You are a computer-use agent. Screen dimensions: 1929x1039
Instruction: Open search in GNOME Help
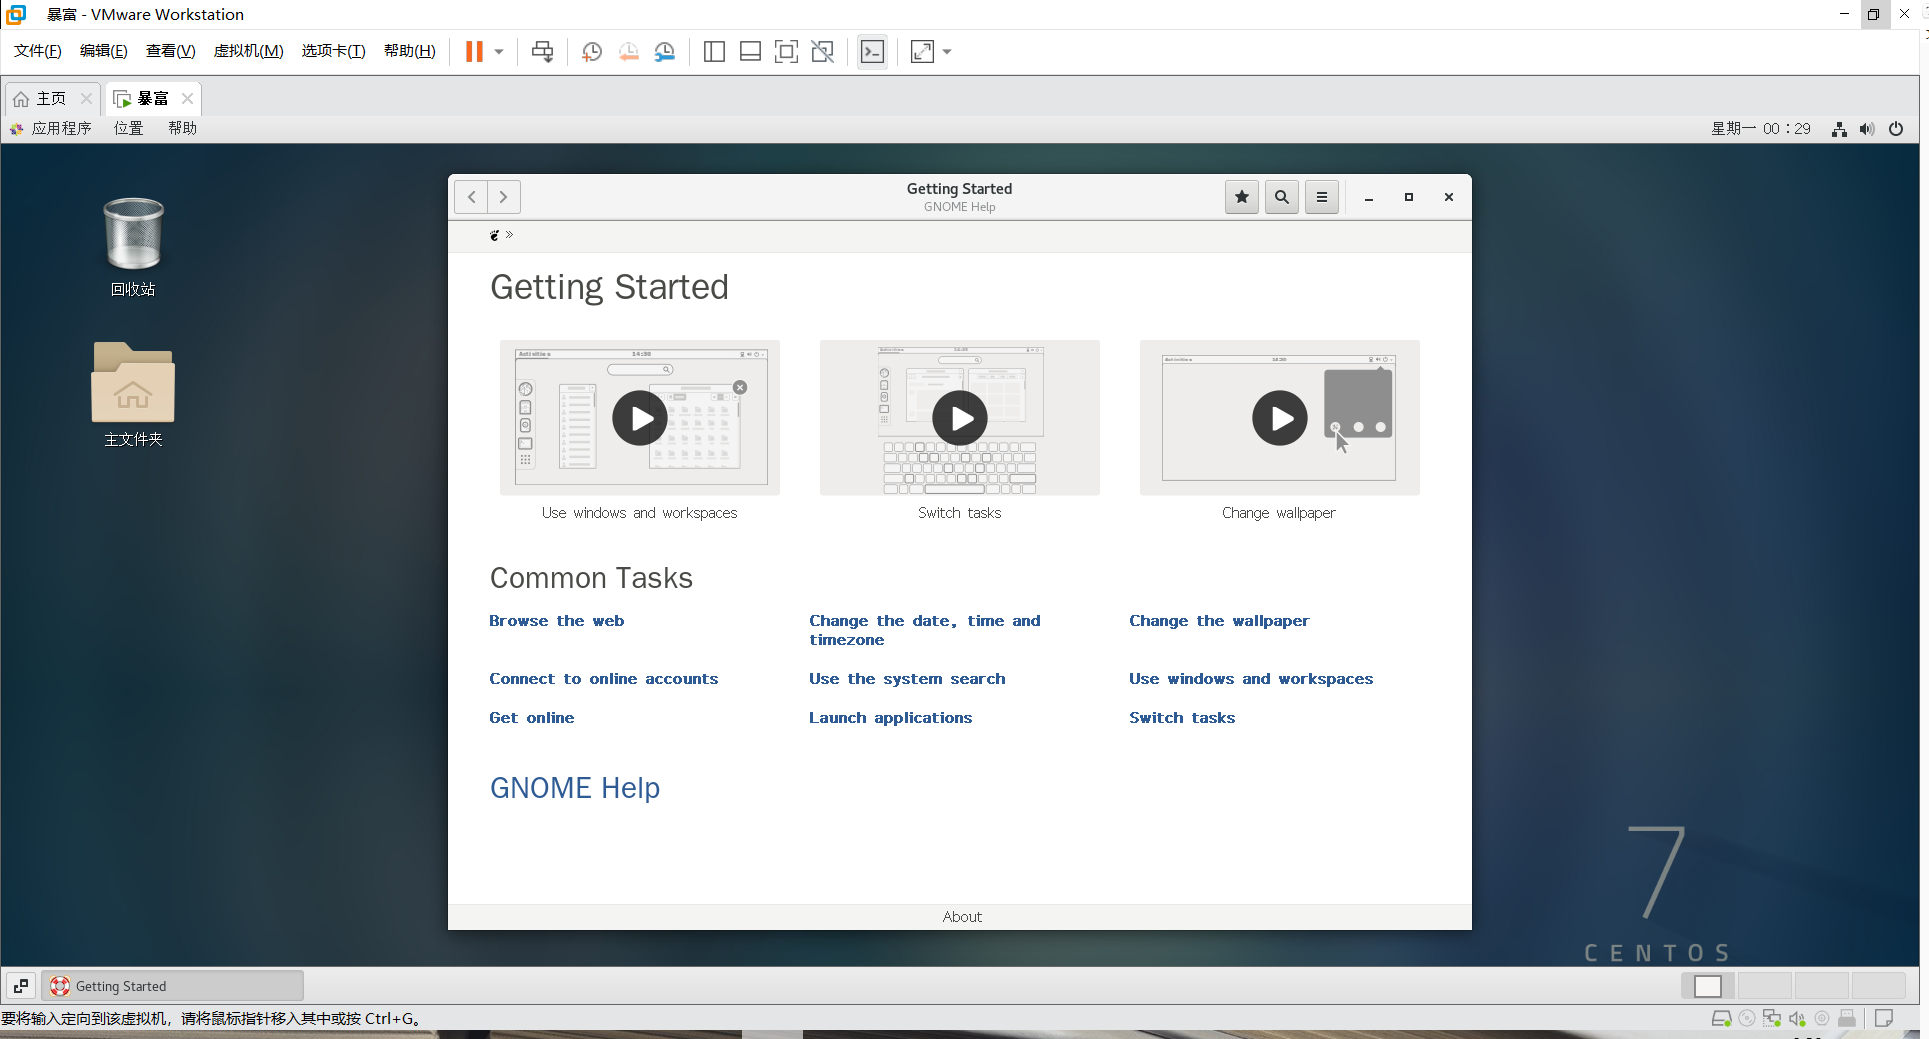click(x=1282, y=197)
